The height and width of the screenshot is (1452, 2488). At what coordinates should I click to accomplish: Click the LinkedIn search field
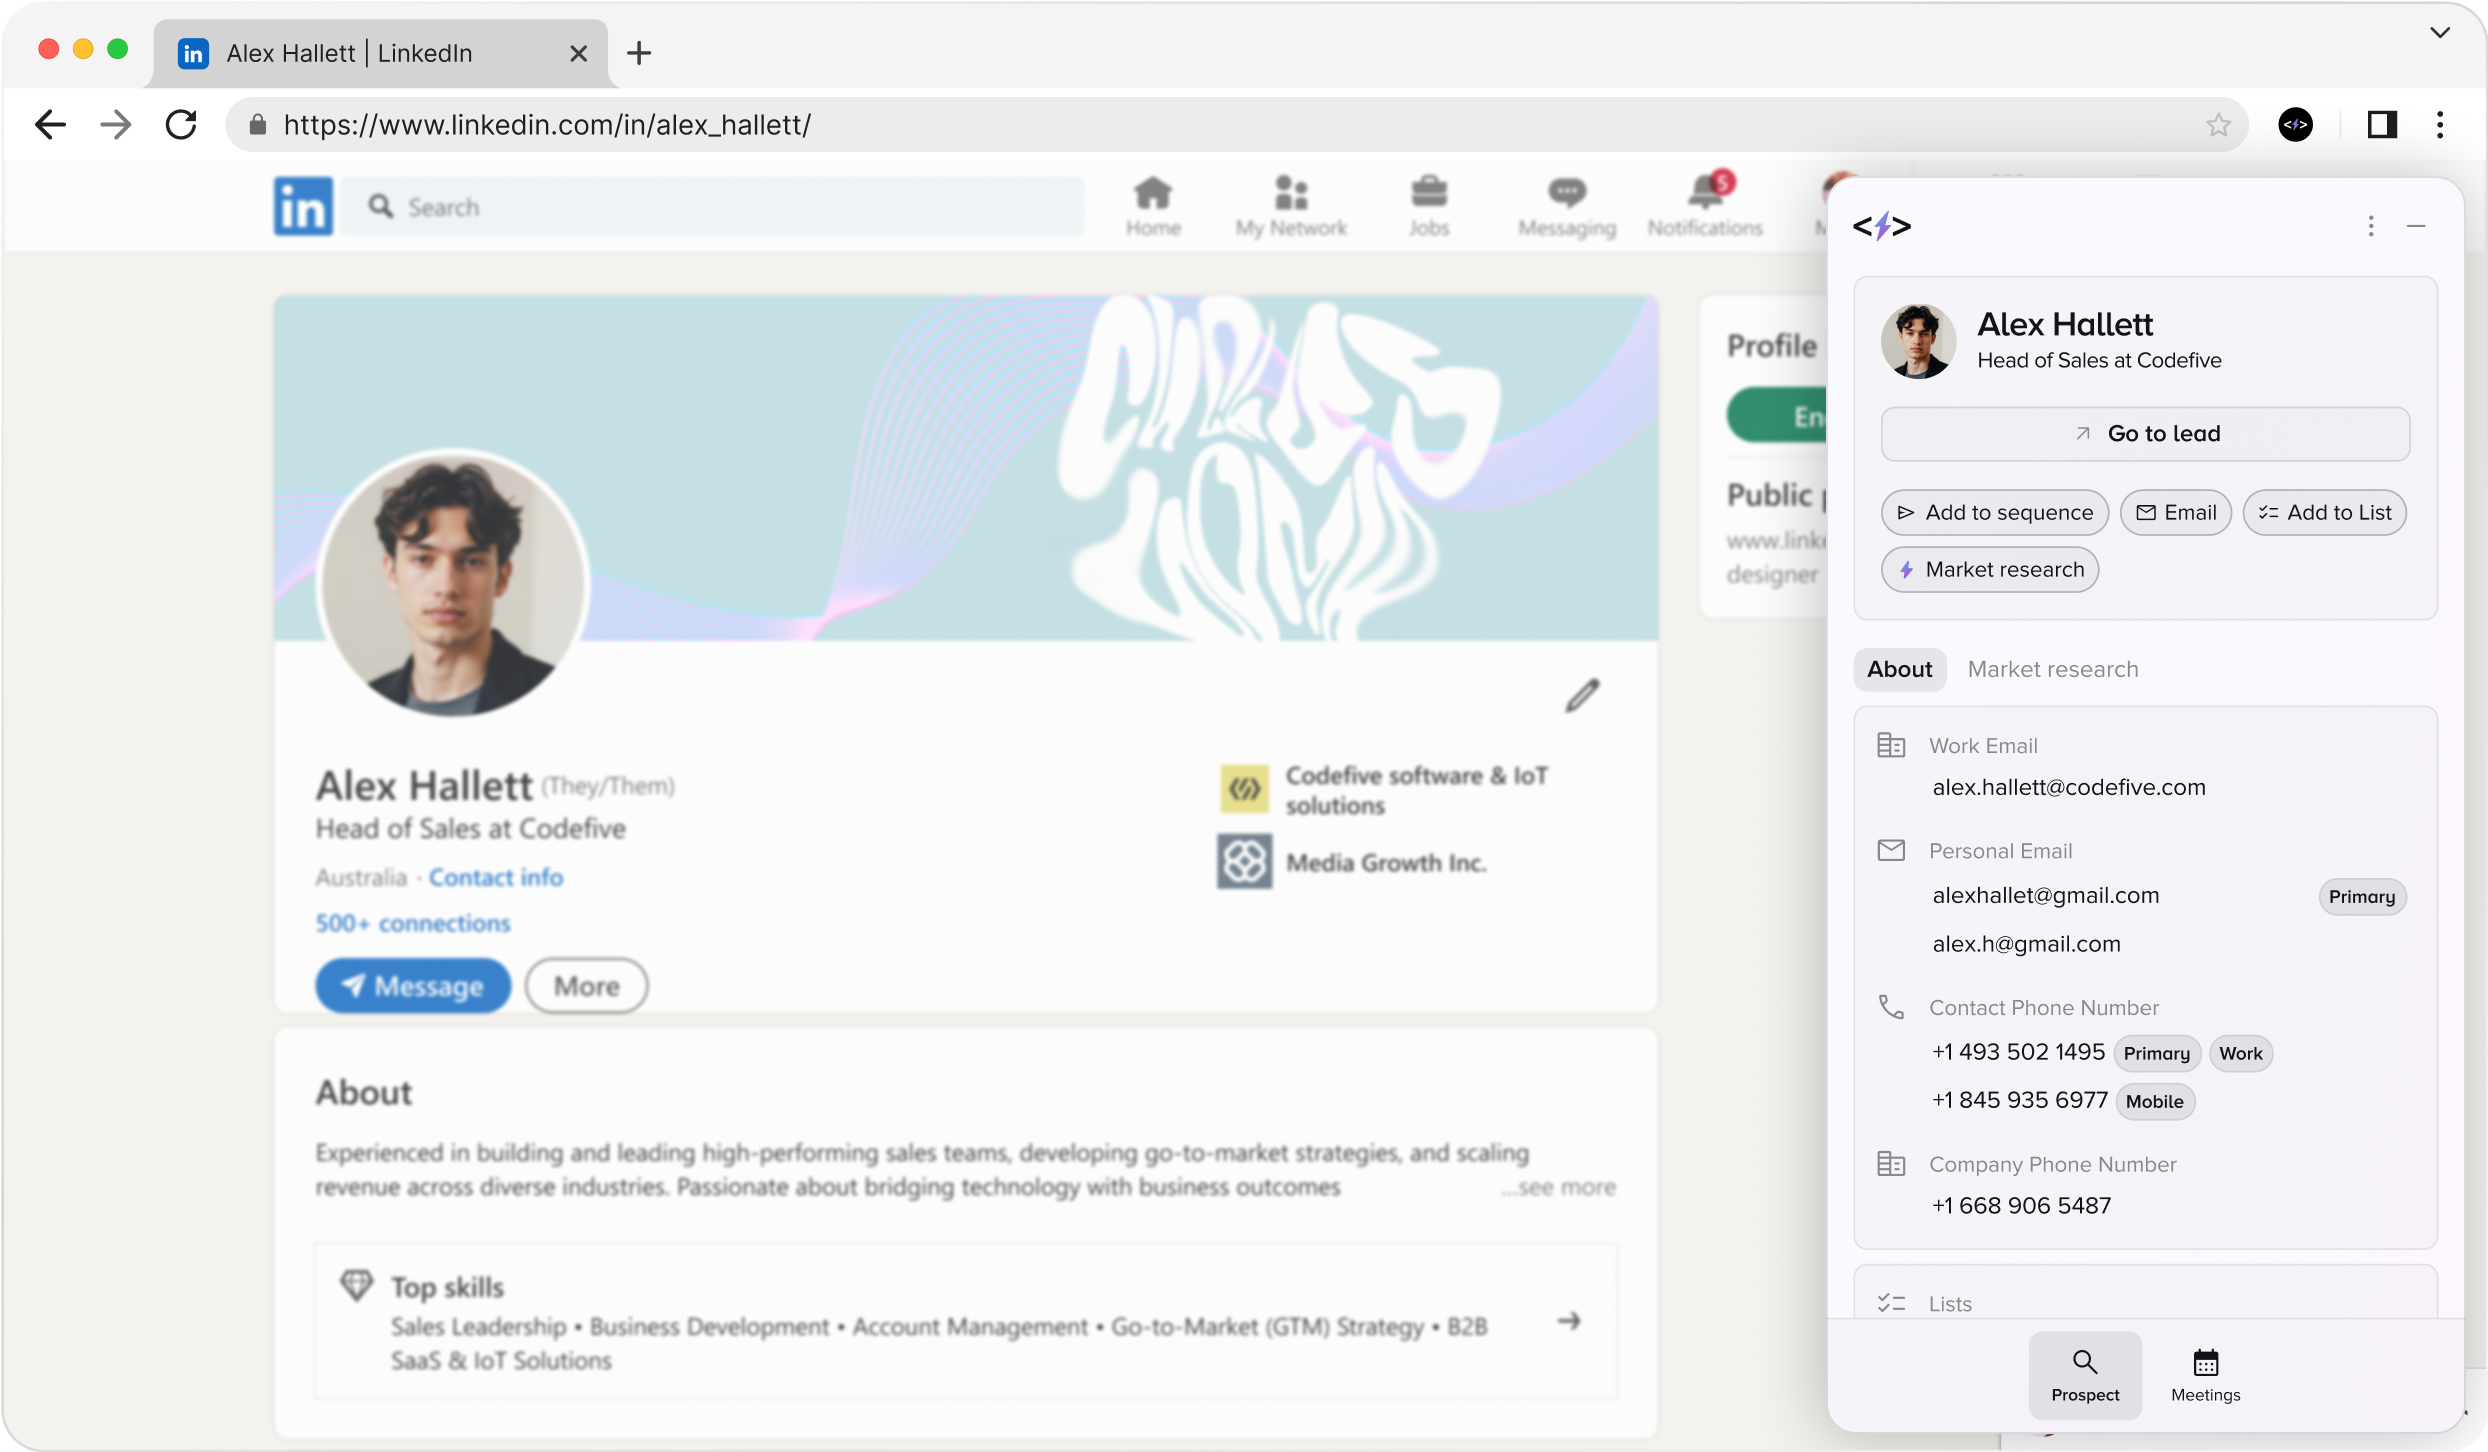[x=712, y=207]
